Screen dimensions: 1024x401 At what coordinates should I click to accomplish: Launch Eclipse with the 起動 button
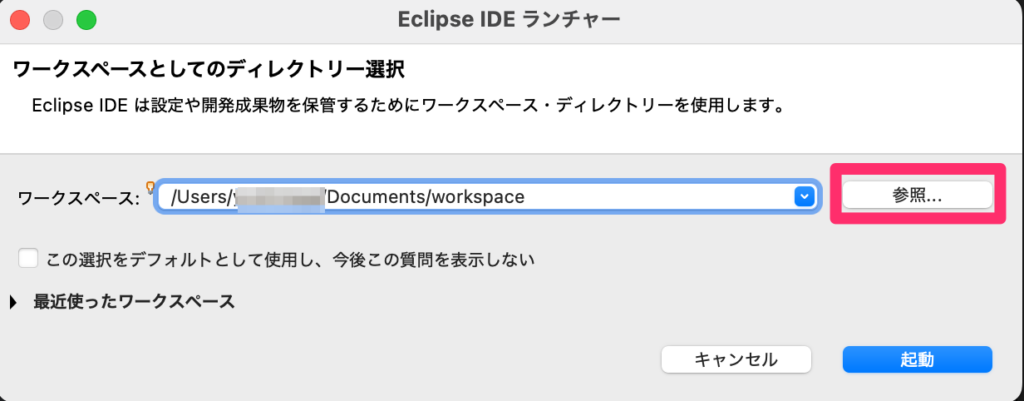coord(917,359)
